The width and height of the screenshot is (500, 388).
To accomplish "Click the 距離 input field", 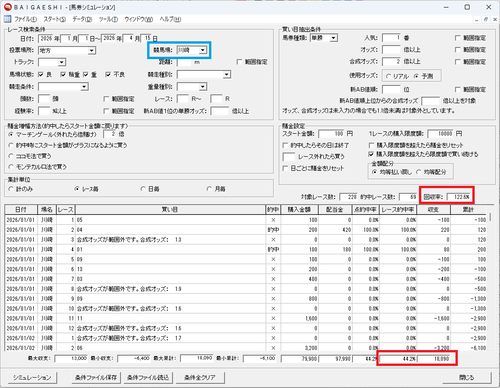I will [x=184, y=62].
